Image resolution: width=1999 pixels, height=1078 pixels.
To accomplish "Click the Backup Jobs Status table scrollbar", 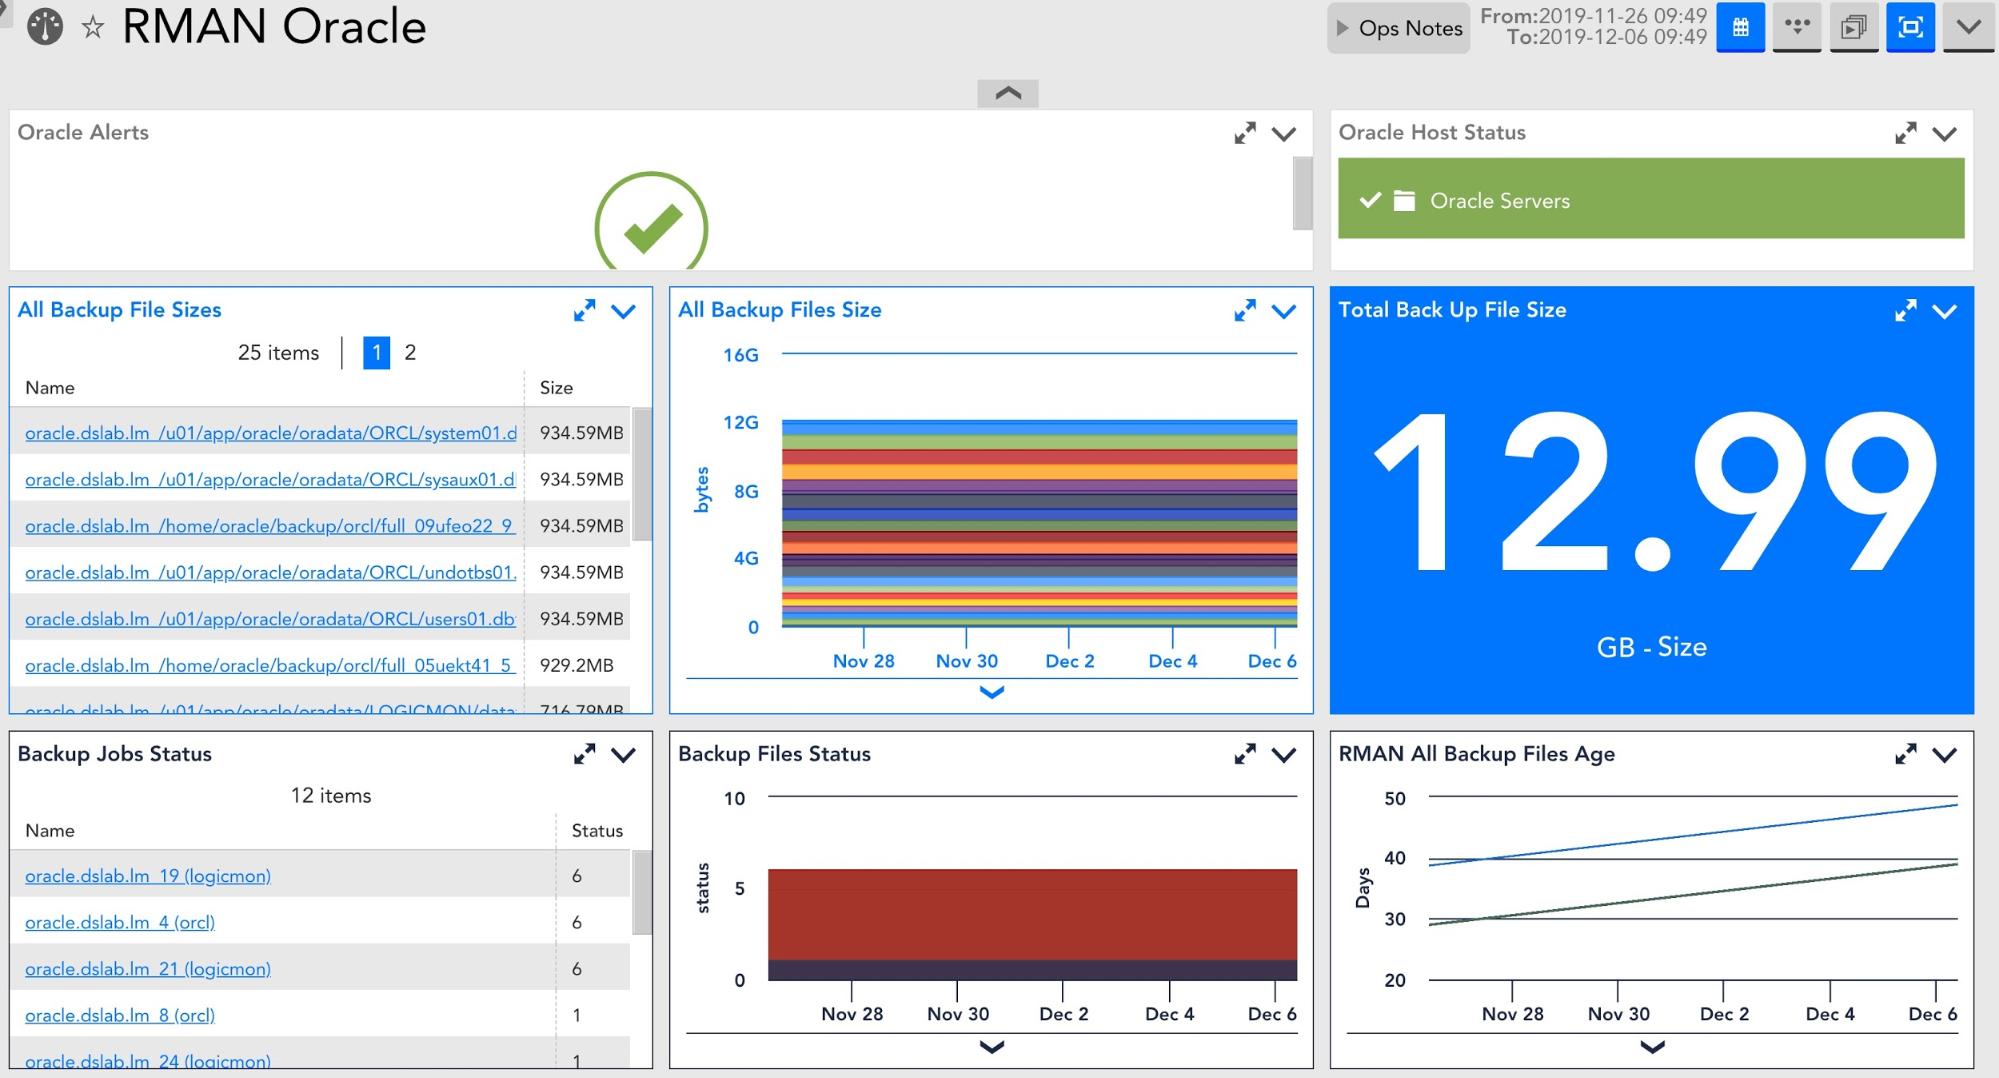I will coord(642,892).
